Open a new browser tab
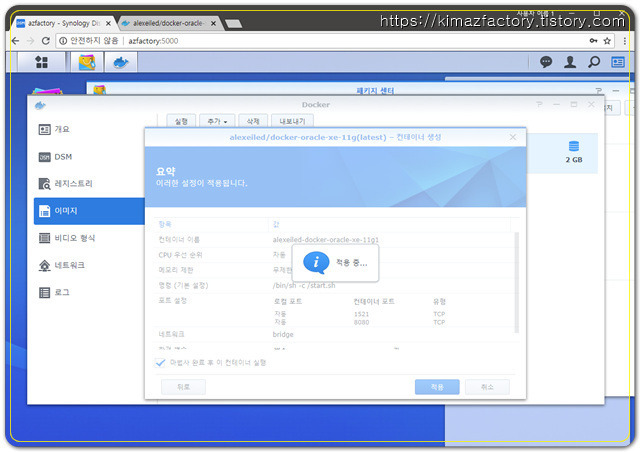The height and width of the screenshot is (452, 640). [233, 24]
